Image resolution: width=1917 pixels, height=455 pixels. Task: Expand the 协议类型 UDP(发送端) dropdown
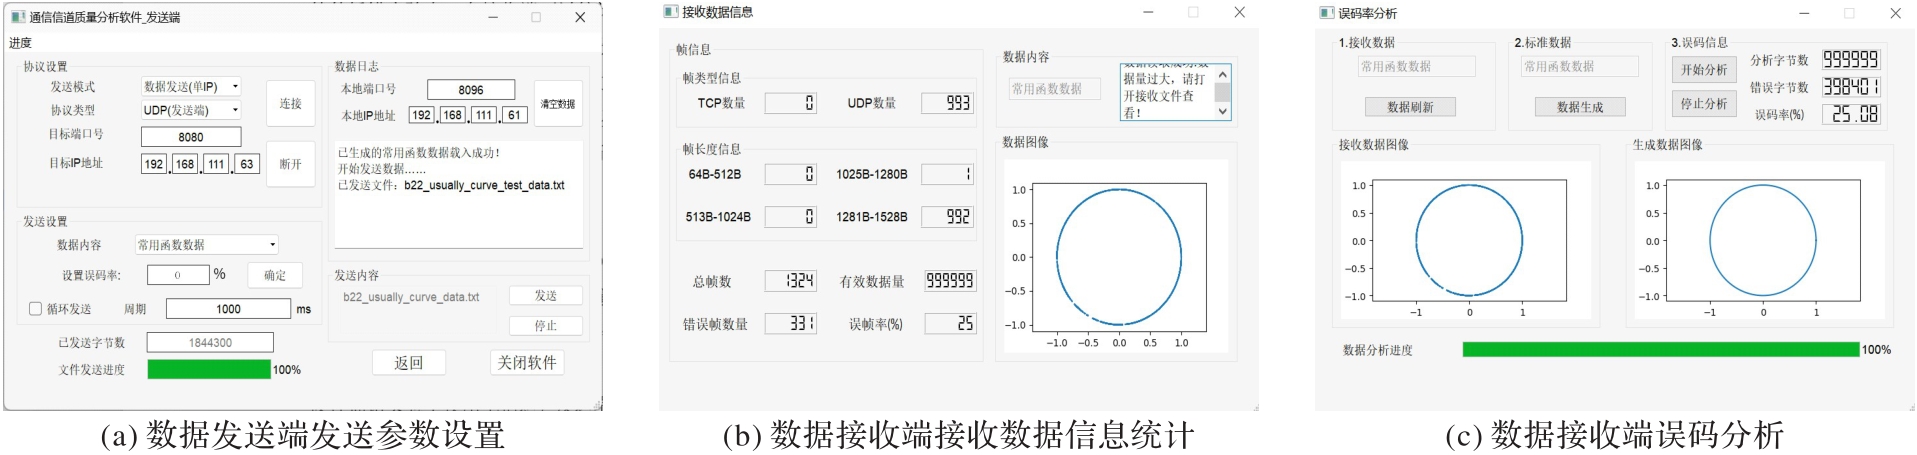tap(191, 110)
